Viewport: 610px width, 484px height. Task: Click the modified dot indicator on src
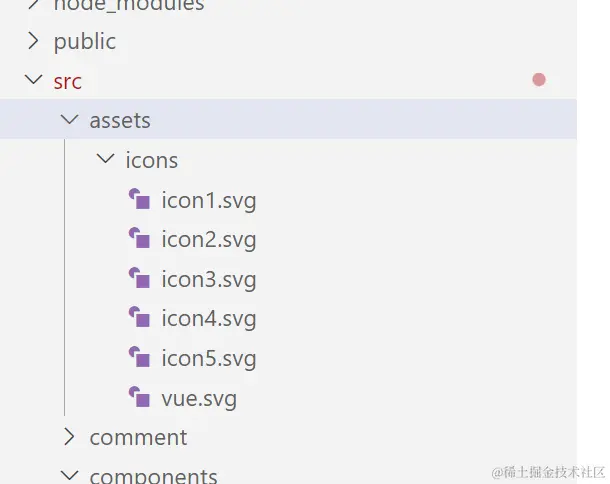coord(539,80)
